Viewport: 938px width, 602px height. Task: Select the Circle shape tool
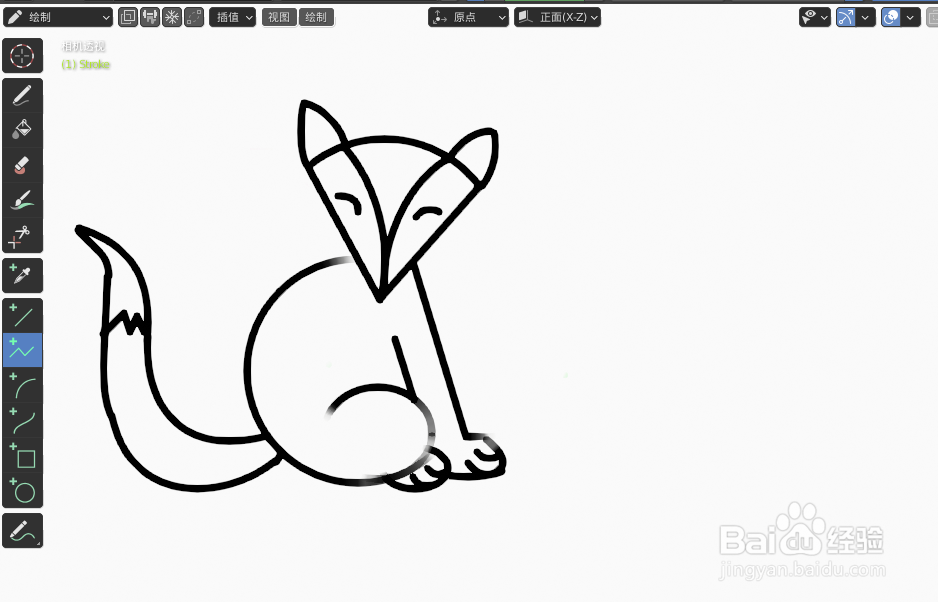[x=22, y=491]
